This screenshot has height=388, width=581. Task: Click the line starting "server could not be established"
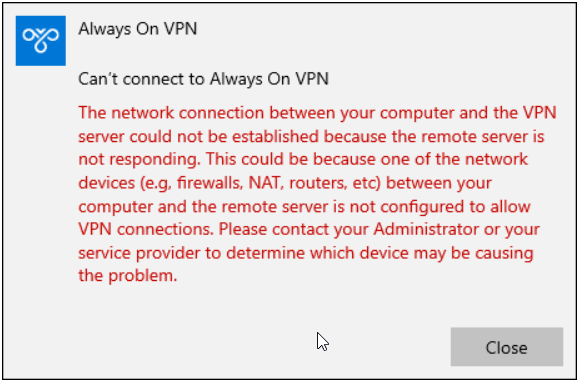pyautogui.click(x=311, y=136)
